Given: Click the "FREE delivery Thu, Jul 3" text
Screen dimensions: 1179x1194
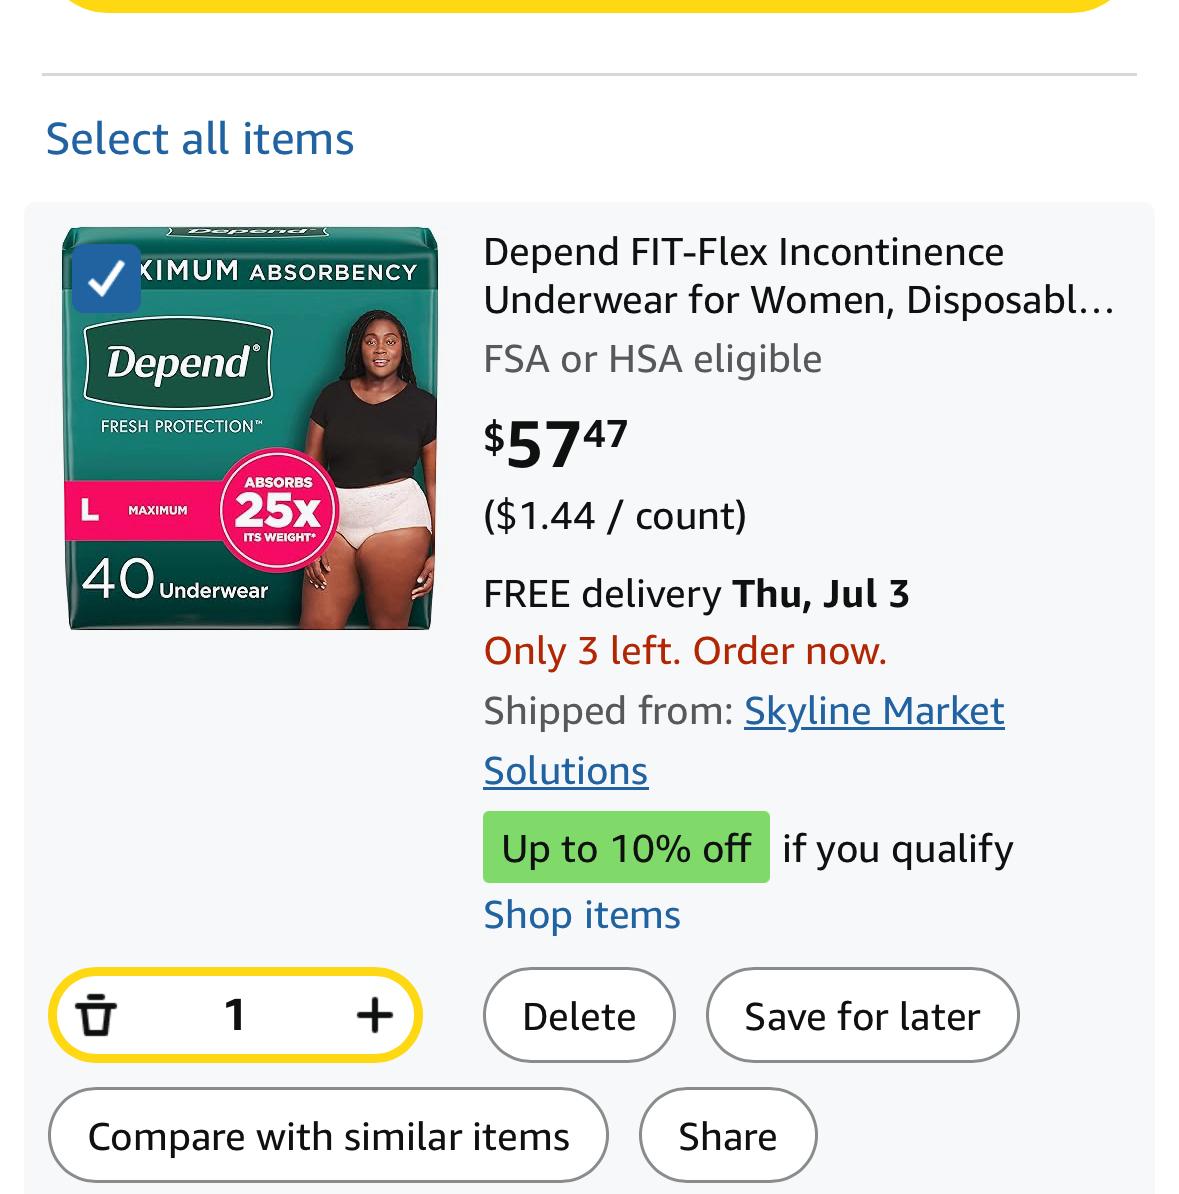Looking at the screenshot, I should tap(696, 594).
